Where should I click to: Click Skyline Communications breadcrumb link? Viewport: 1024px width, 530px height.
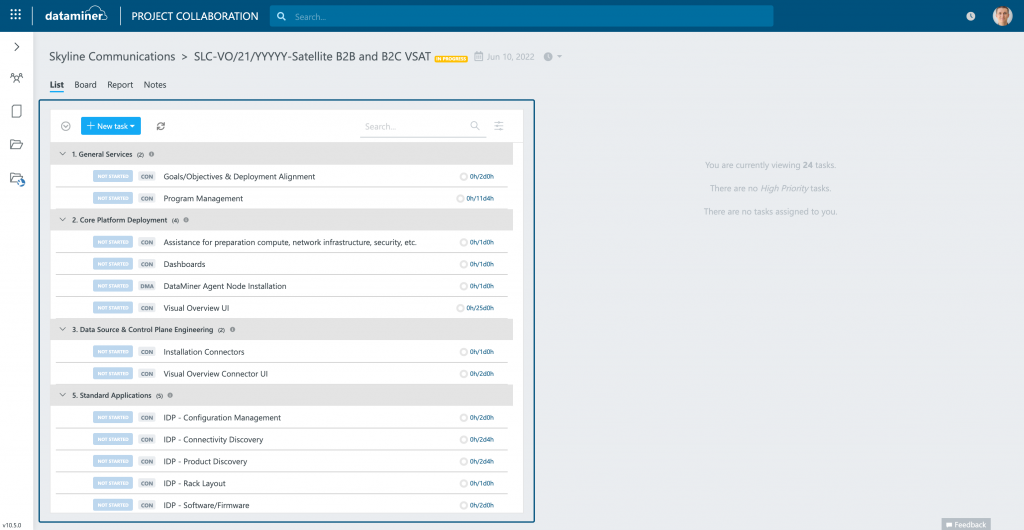(x=112, y=57)
